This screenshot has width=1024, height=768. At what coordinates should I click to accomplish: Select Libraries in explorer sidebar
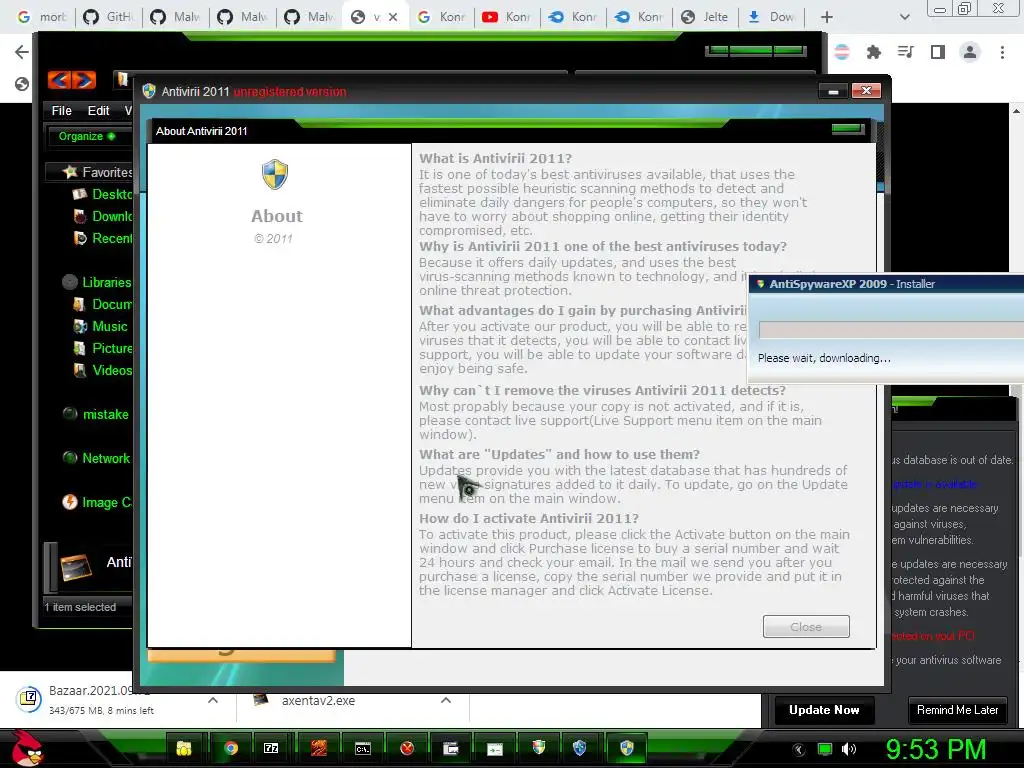(97, 282)
